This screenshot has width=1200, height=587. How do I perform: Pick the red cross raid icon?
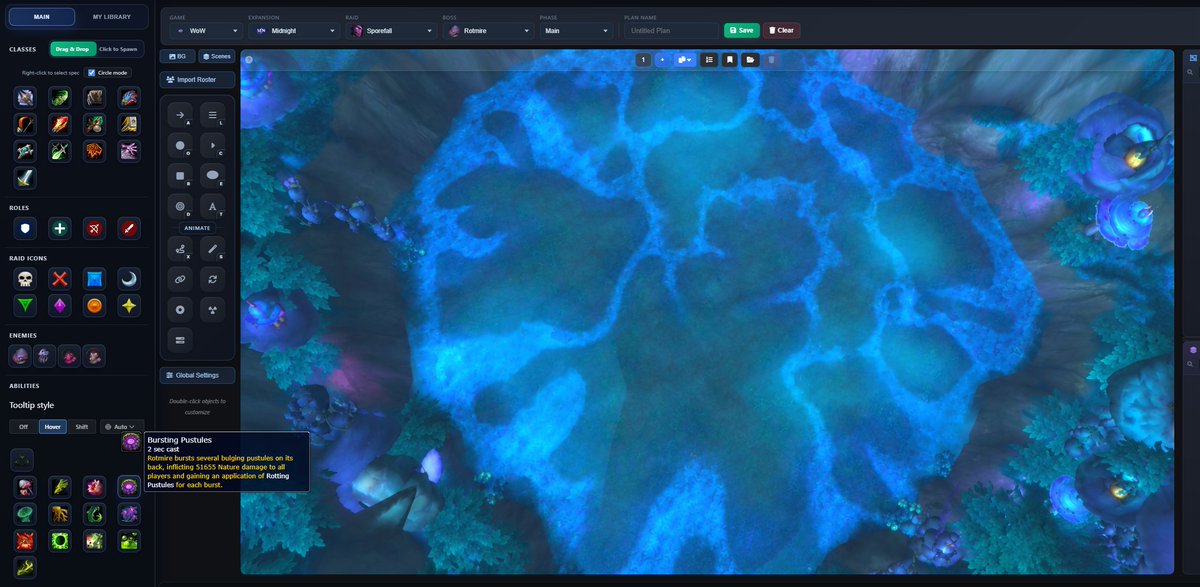[x=60, y=279]
